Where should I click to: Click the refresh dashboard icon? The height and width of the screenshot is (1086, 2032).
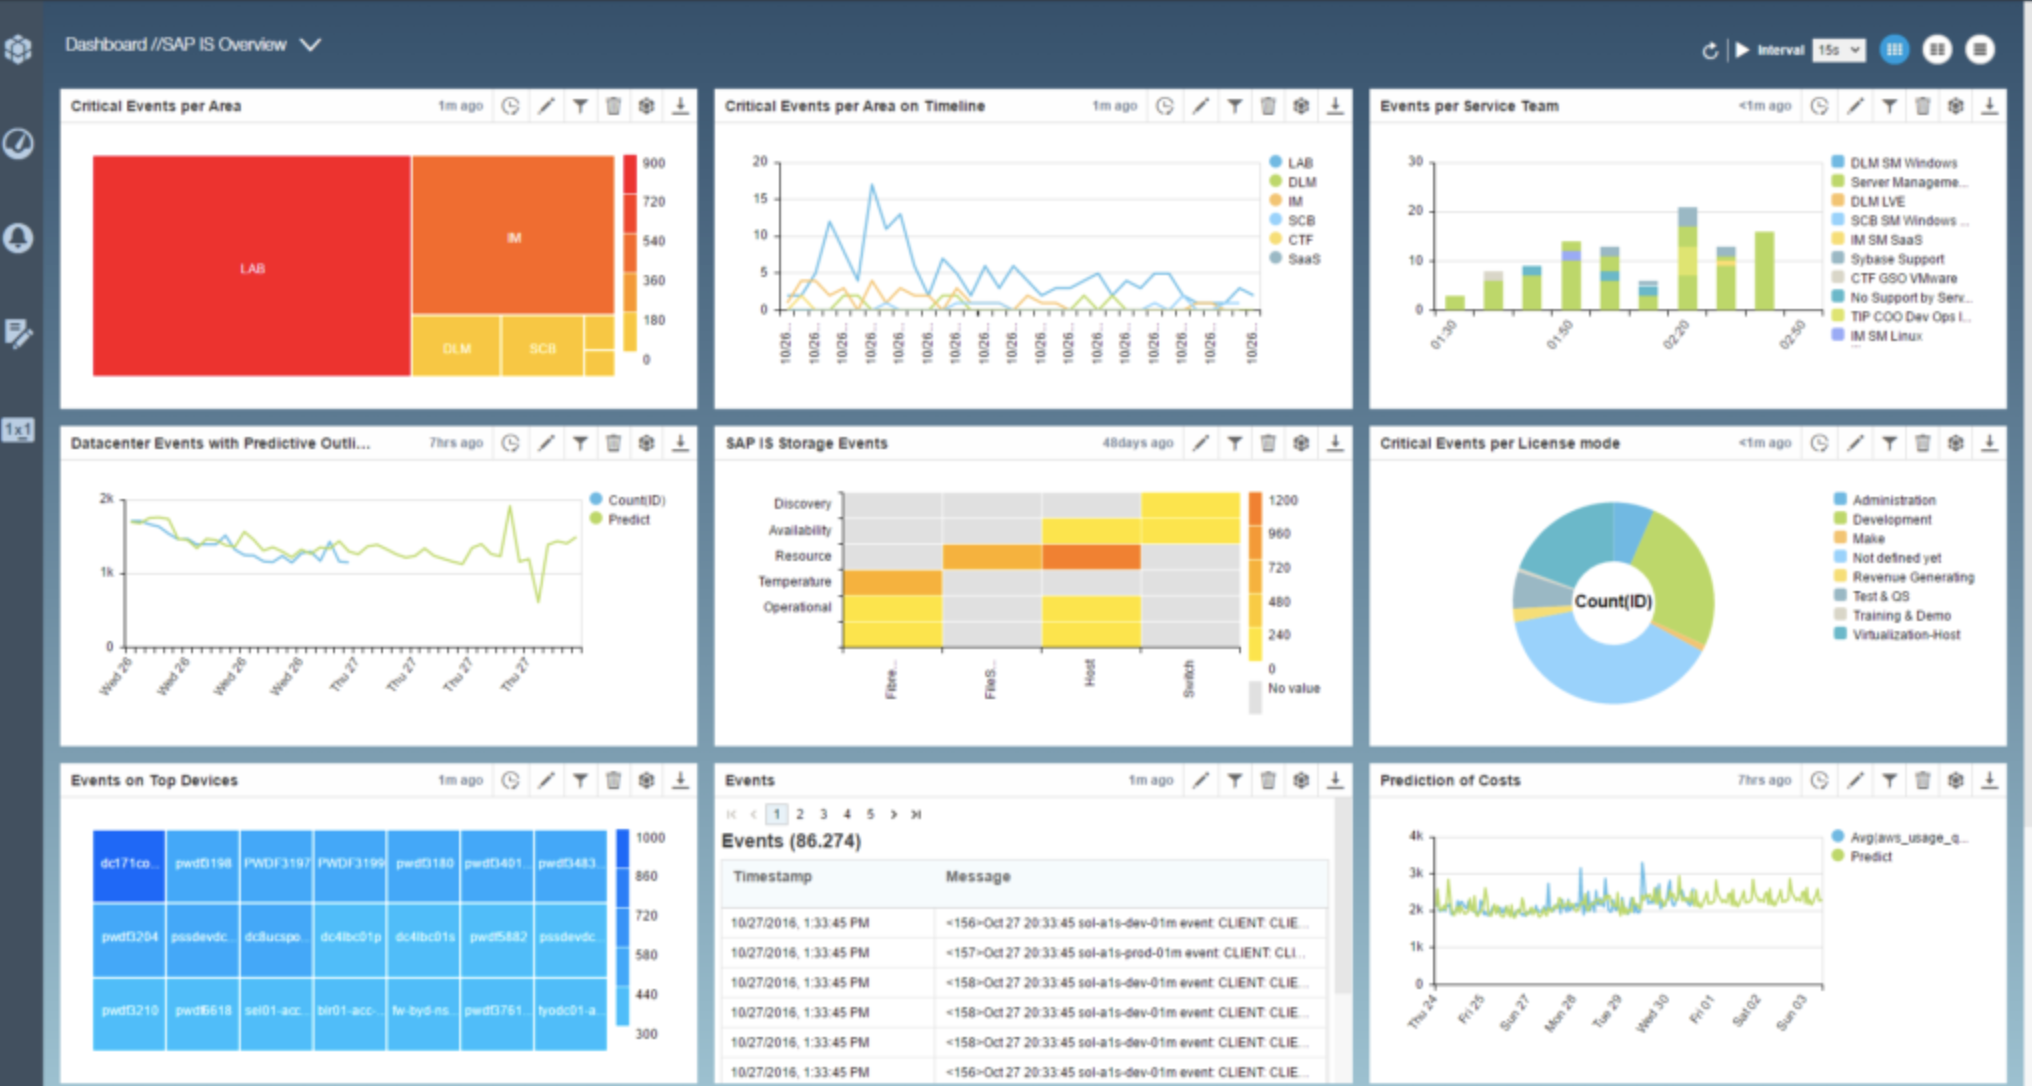1710,50
